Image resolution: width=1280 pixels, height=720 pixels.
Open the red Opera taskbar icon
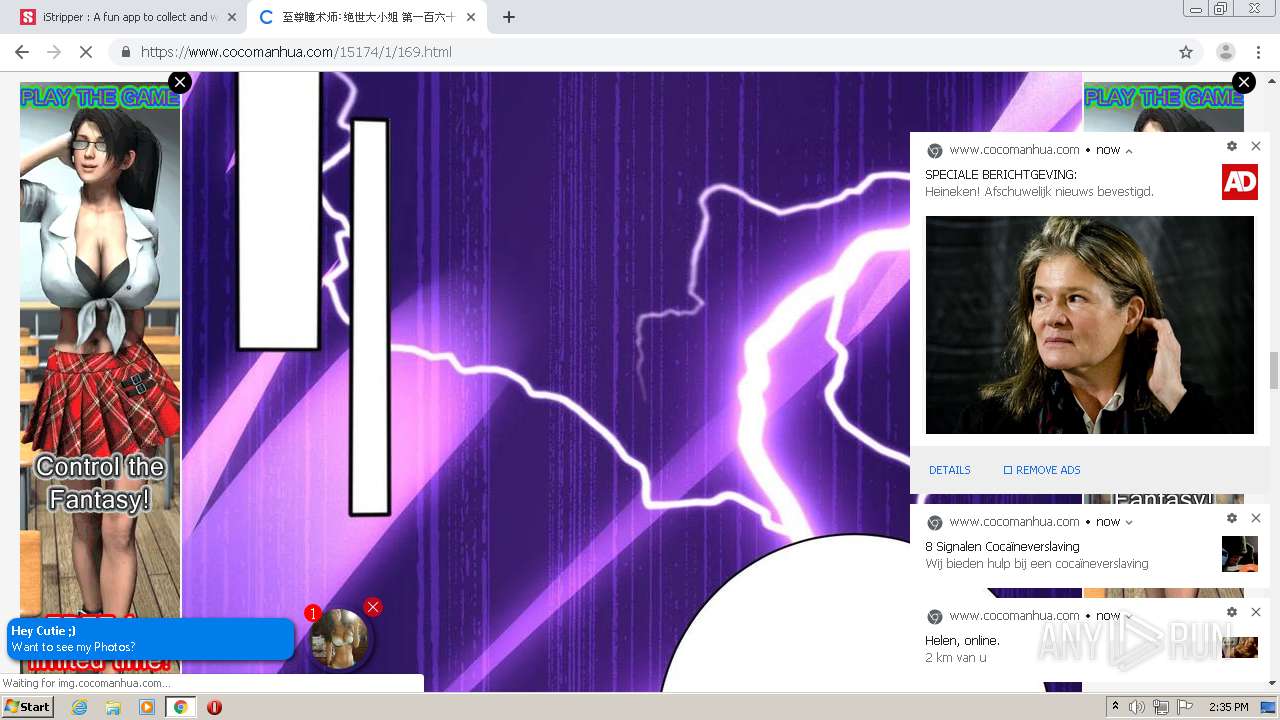(x=214, y=707)
